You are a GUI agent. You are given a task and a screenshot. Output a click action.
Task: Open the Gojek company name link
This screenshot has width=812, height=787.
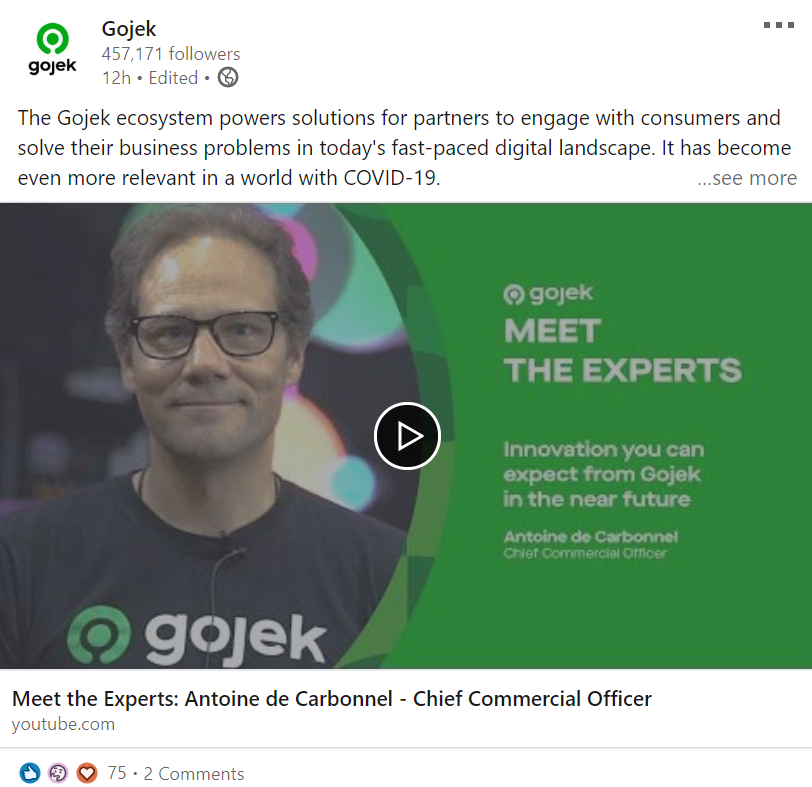(128, 28)
